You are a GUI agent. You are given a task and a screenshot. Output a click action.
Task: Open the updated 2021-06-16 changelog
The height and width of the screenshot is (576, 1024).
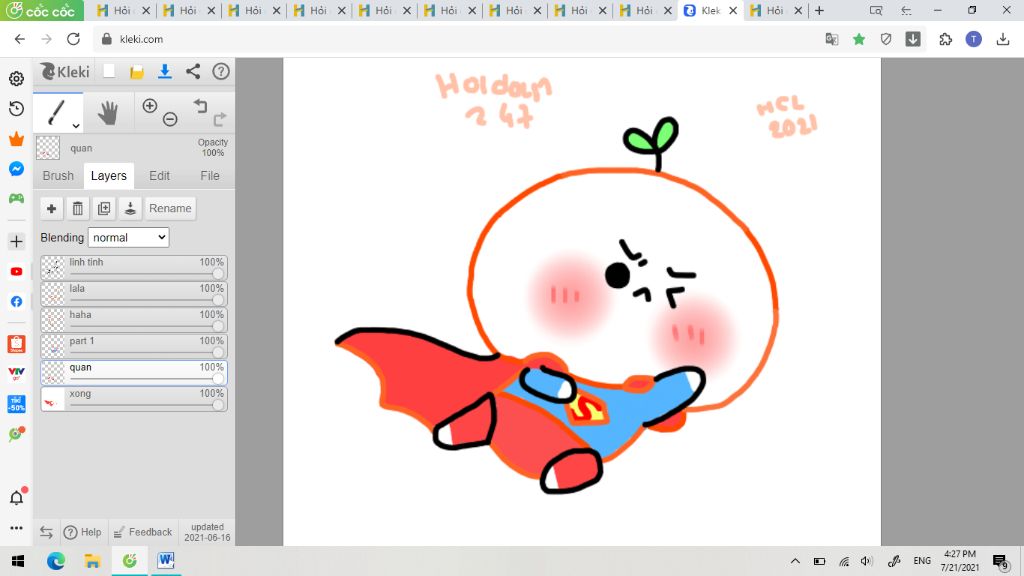[207, 532]
